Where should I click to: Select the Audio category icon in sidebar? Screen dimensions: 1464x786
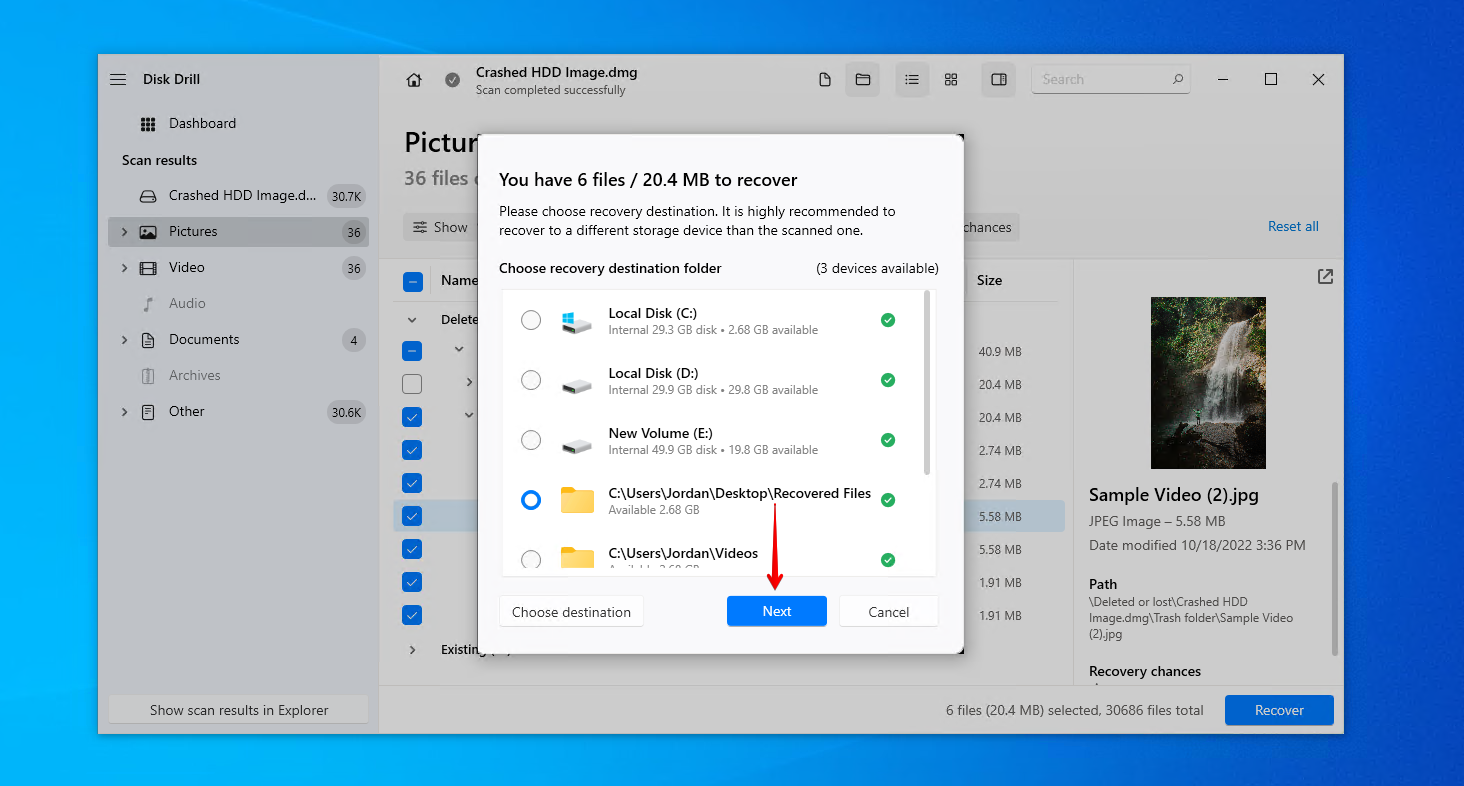[150, 303]
